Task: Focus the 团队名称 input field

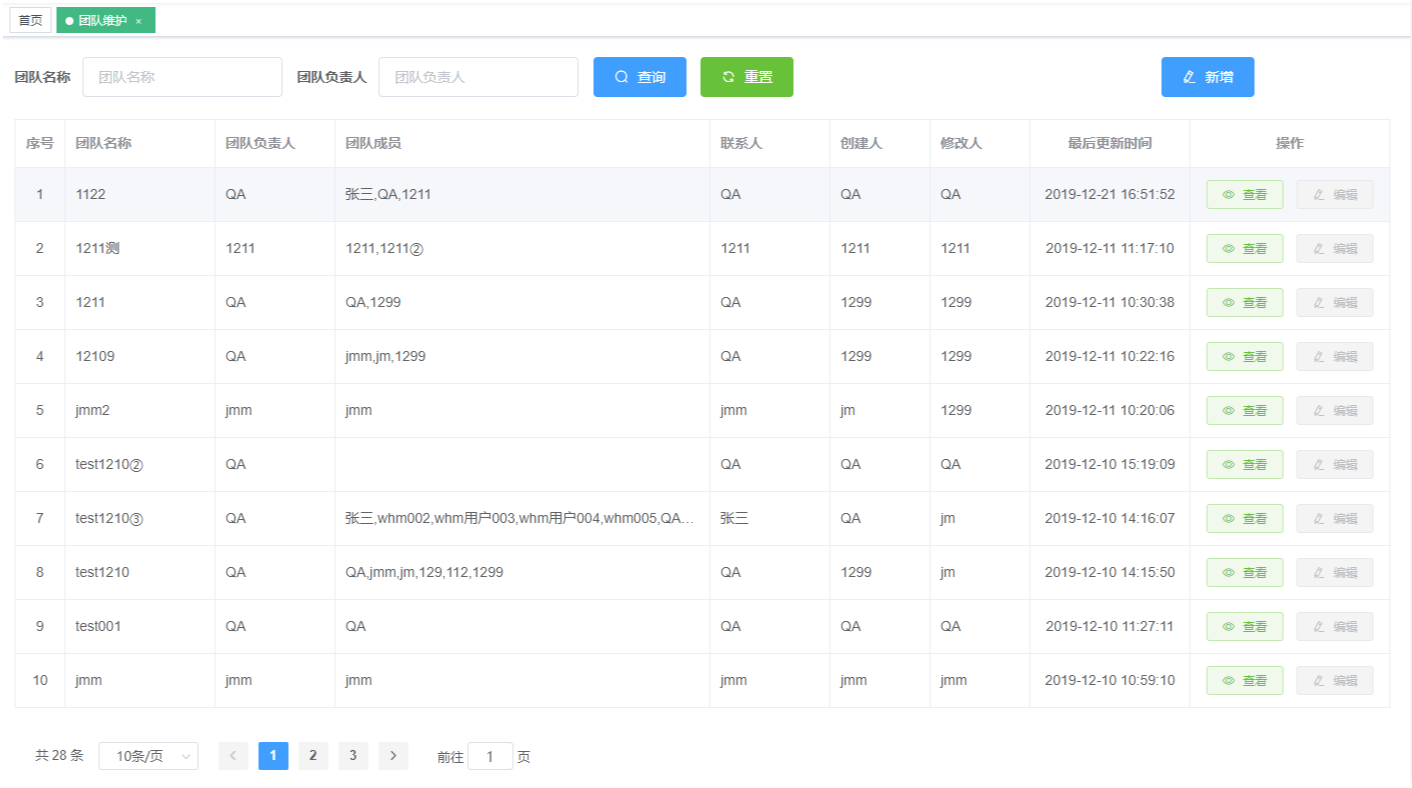Action: 182,77
